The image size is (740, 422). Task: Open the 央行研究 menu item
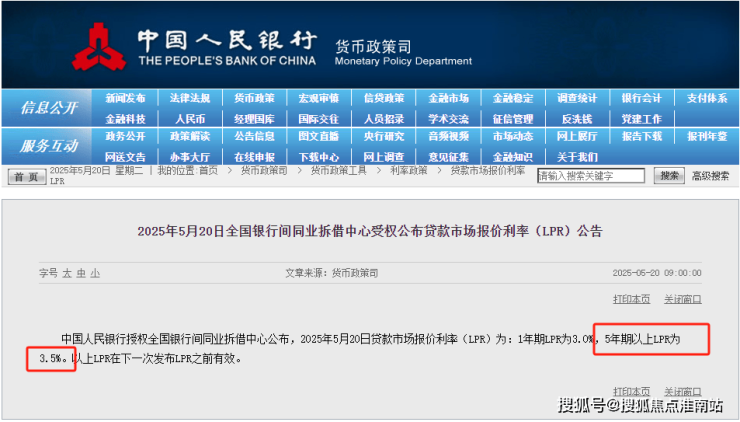(x=384, y=136)
